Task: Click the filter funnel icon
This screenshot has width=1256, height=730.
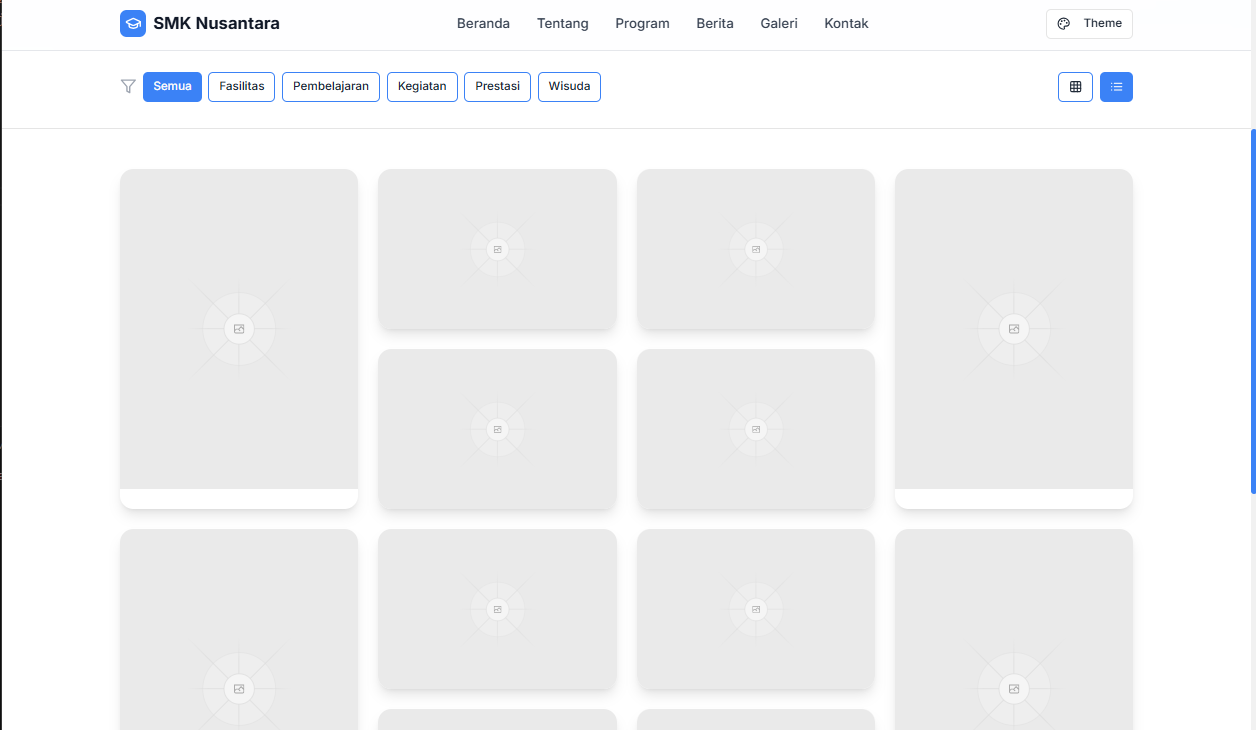Action: [128, 87]
